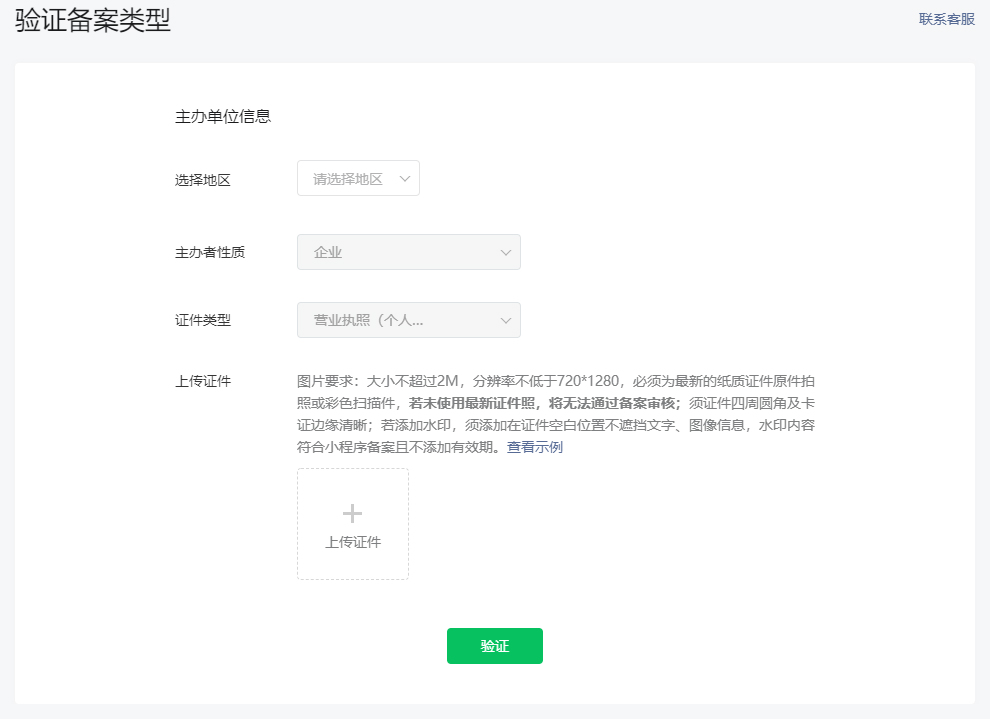Click the chevron arrow in 营业执照 dropdown
The width and height of the screenshot is (990, 719).
click(506, 321)
